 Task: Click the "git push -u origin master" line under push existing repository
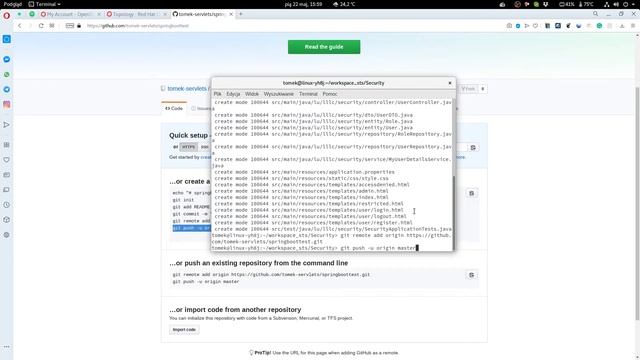coord(206,282)
